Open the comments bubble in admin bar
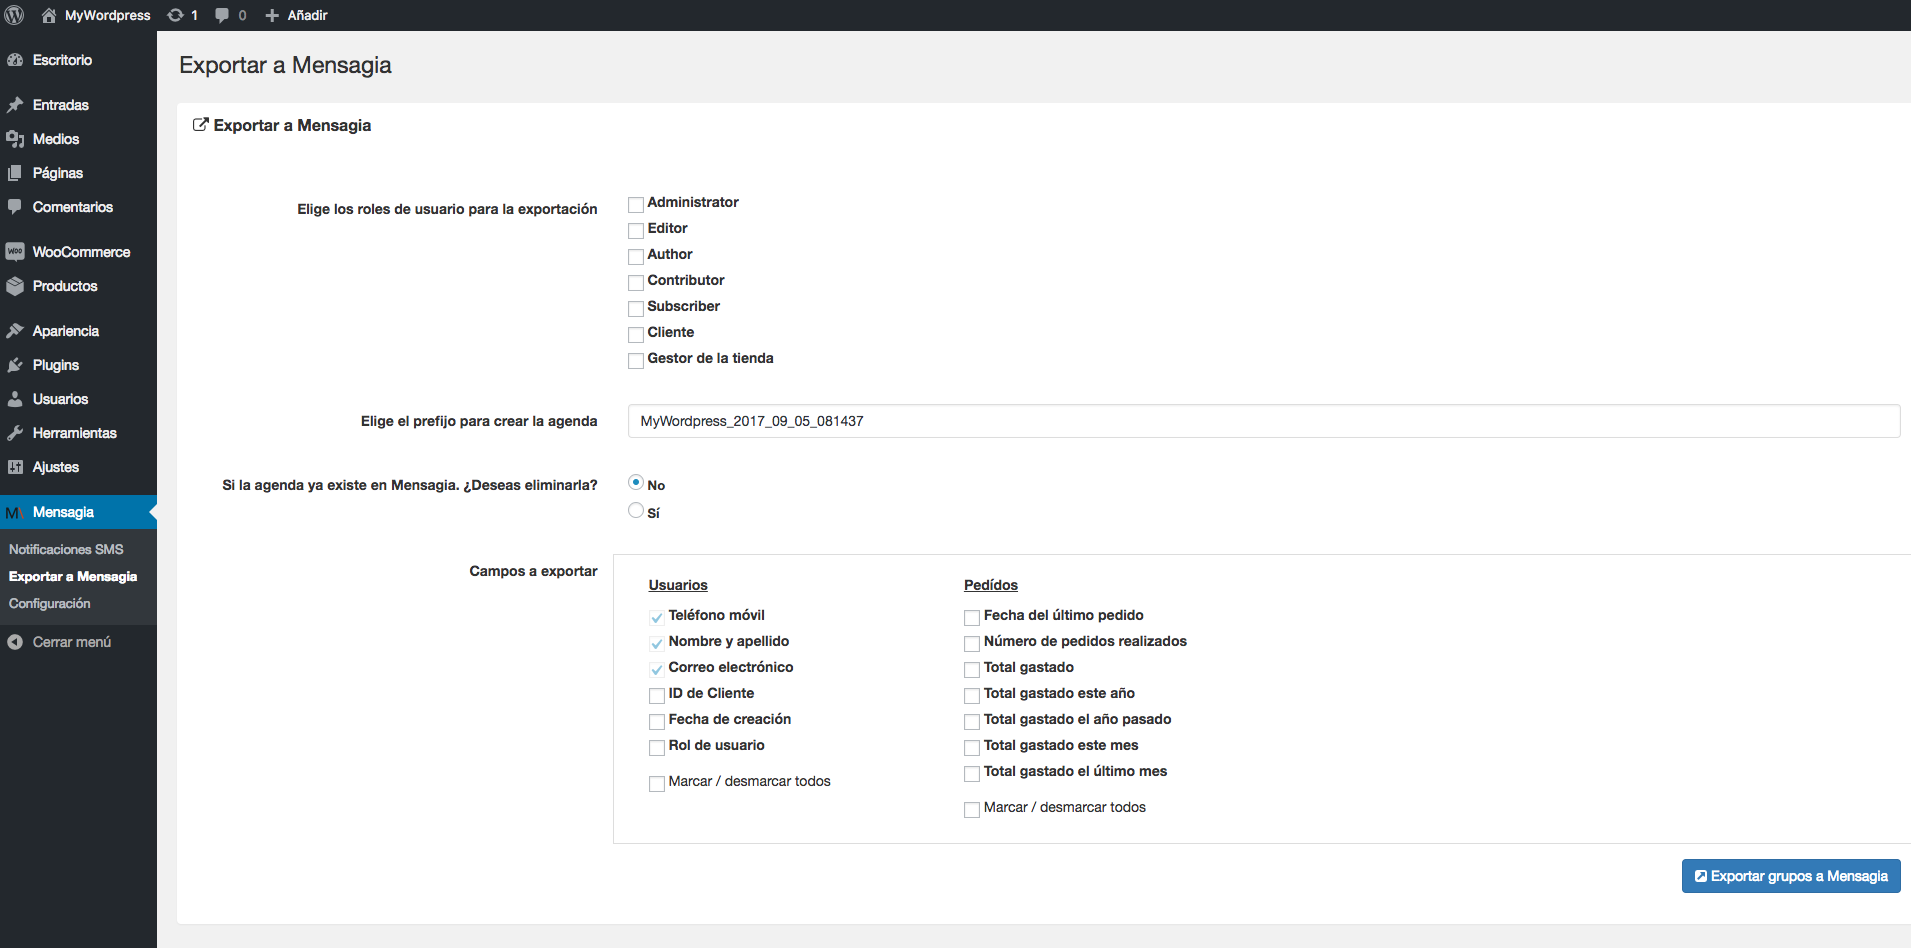This screenshot has height=948, width=1911. pyautogui.click(x=222, y=15)
